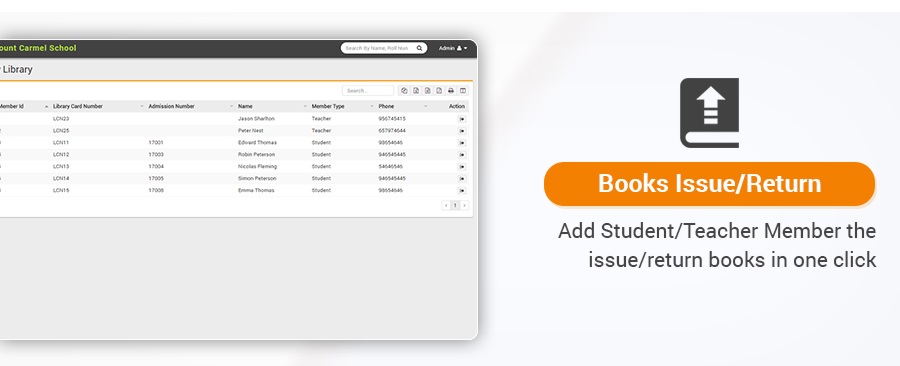Open the Admin user dropdown

pos(453,48)
